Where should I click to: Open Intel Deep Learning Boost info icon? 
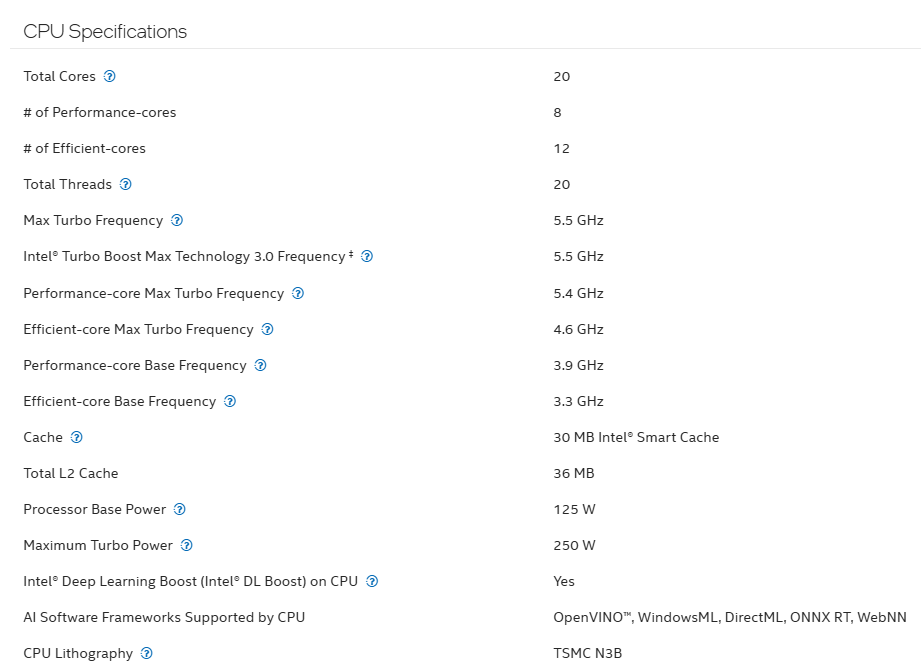point(372,581)
